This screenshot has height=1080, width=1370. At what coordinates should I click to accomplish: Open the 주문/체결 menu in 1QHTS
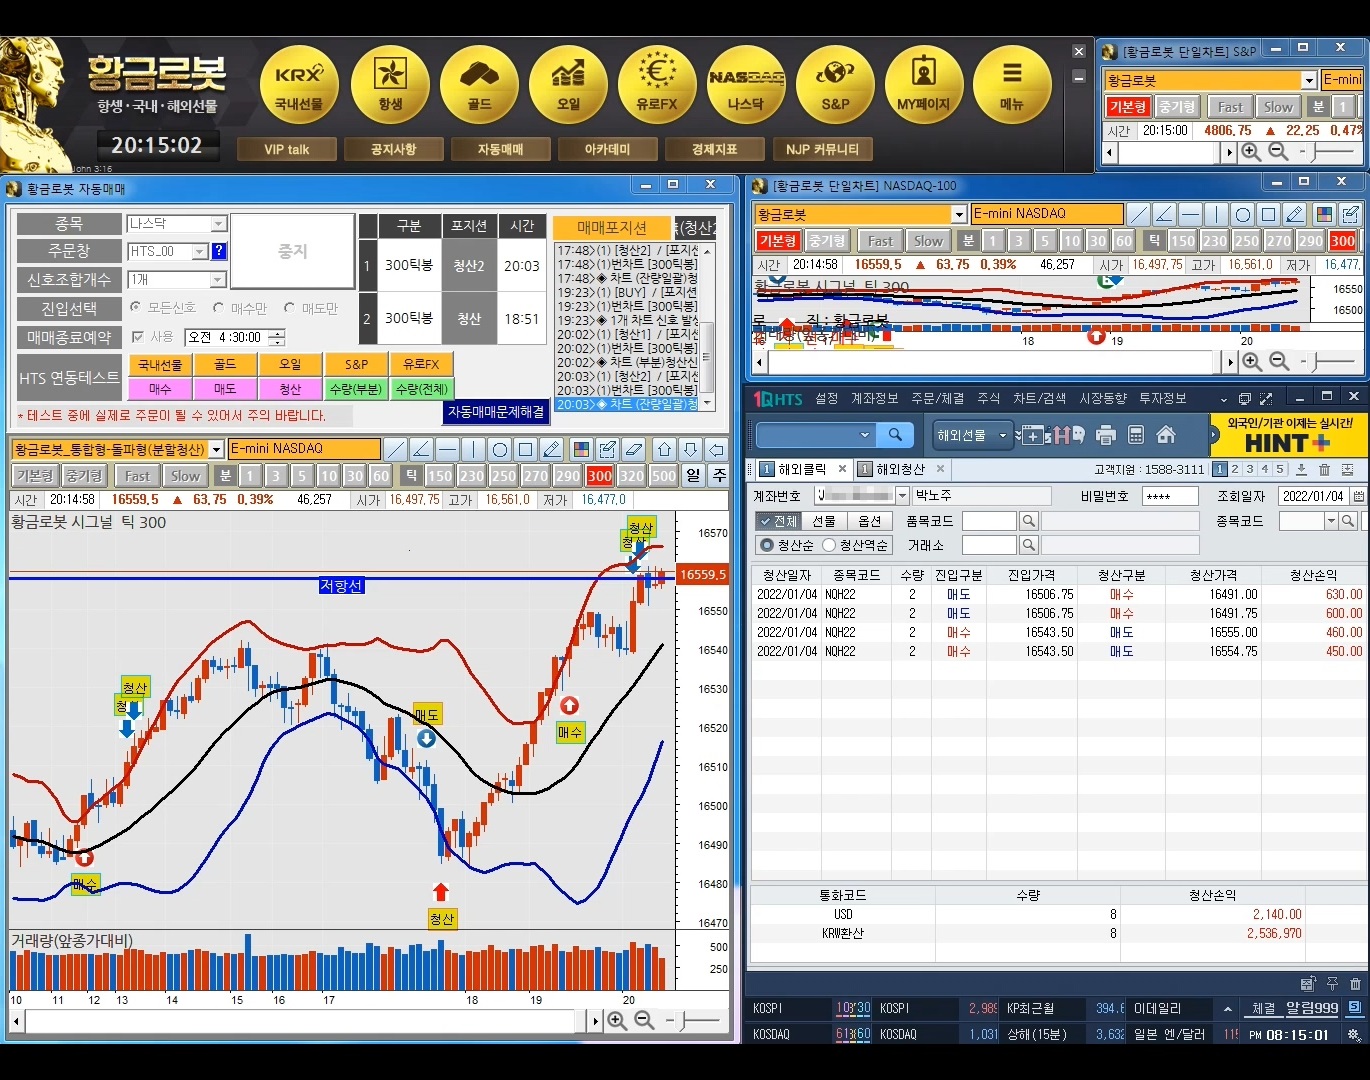point(938,398)
